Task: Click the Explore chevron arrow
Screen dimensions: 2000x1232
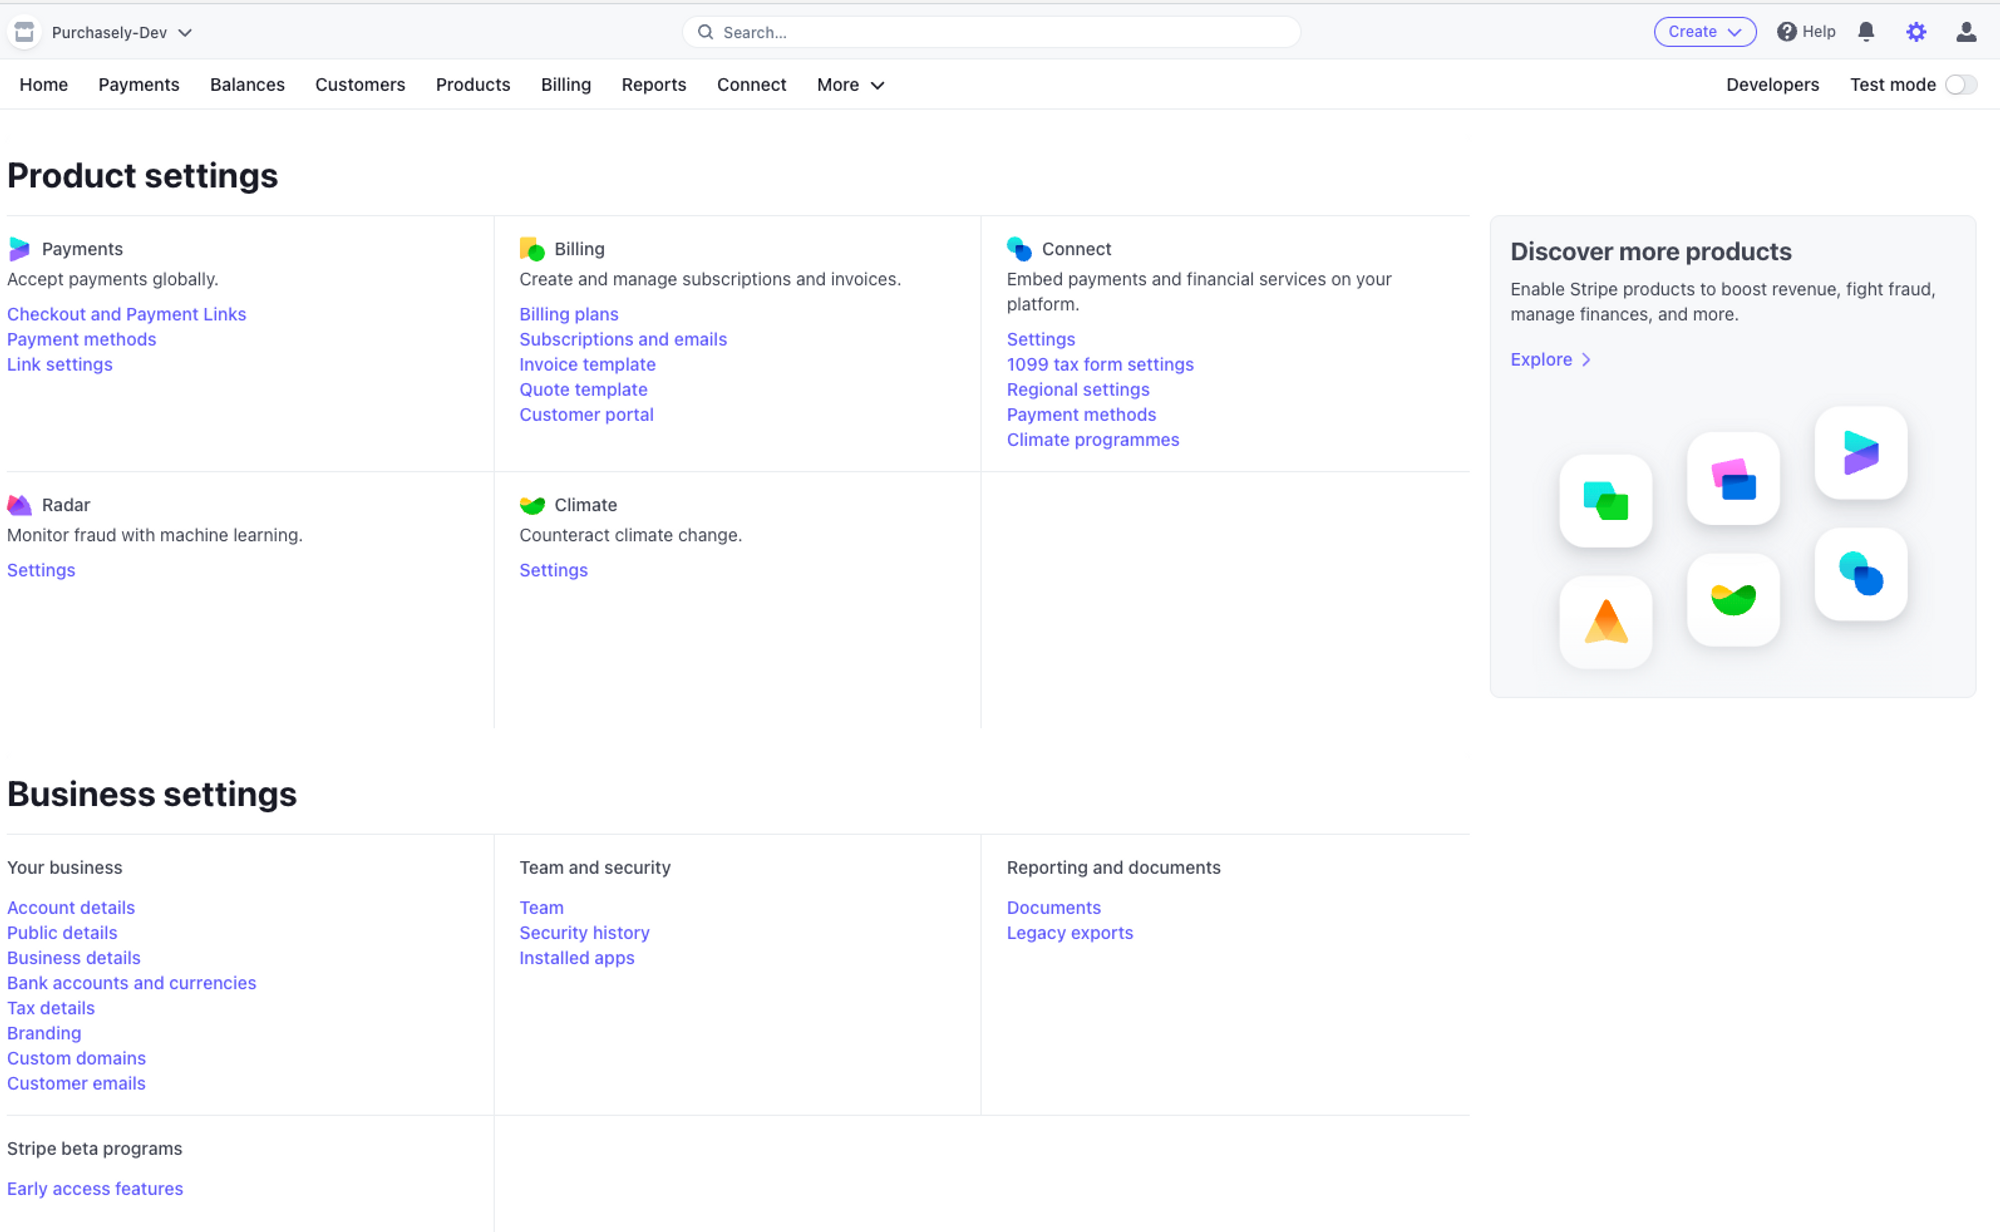Action: (x=1586, y=360)
